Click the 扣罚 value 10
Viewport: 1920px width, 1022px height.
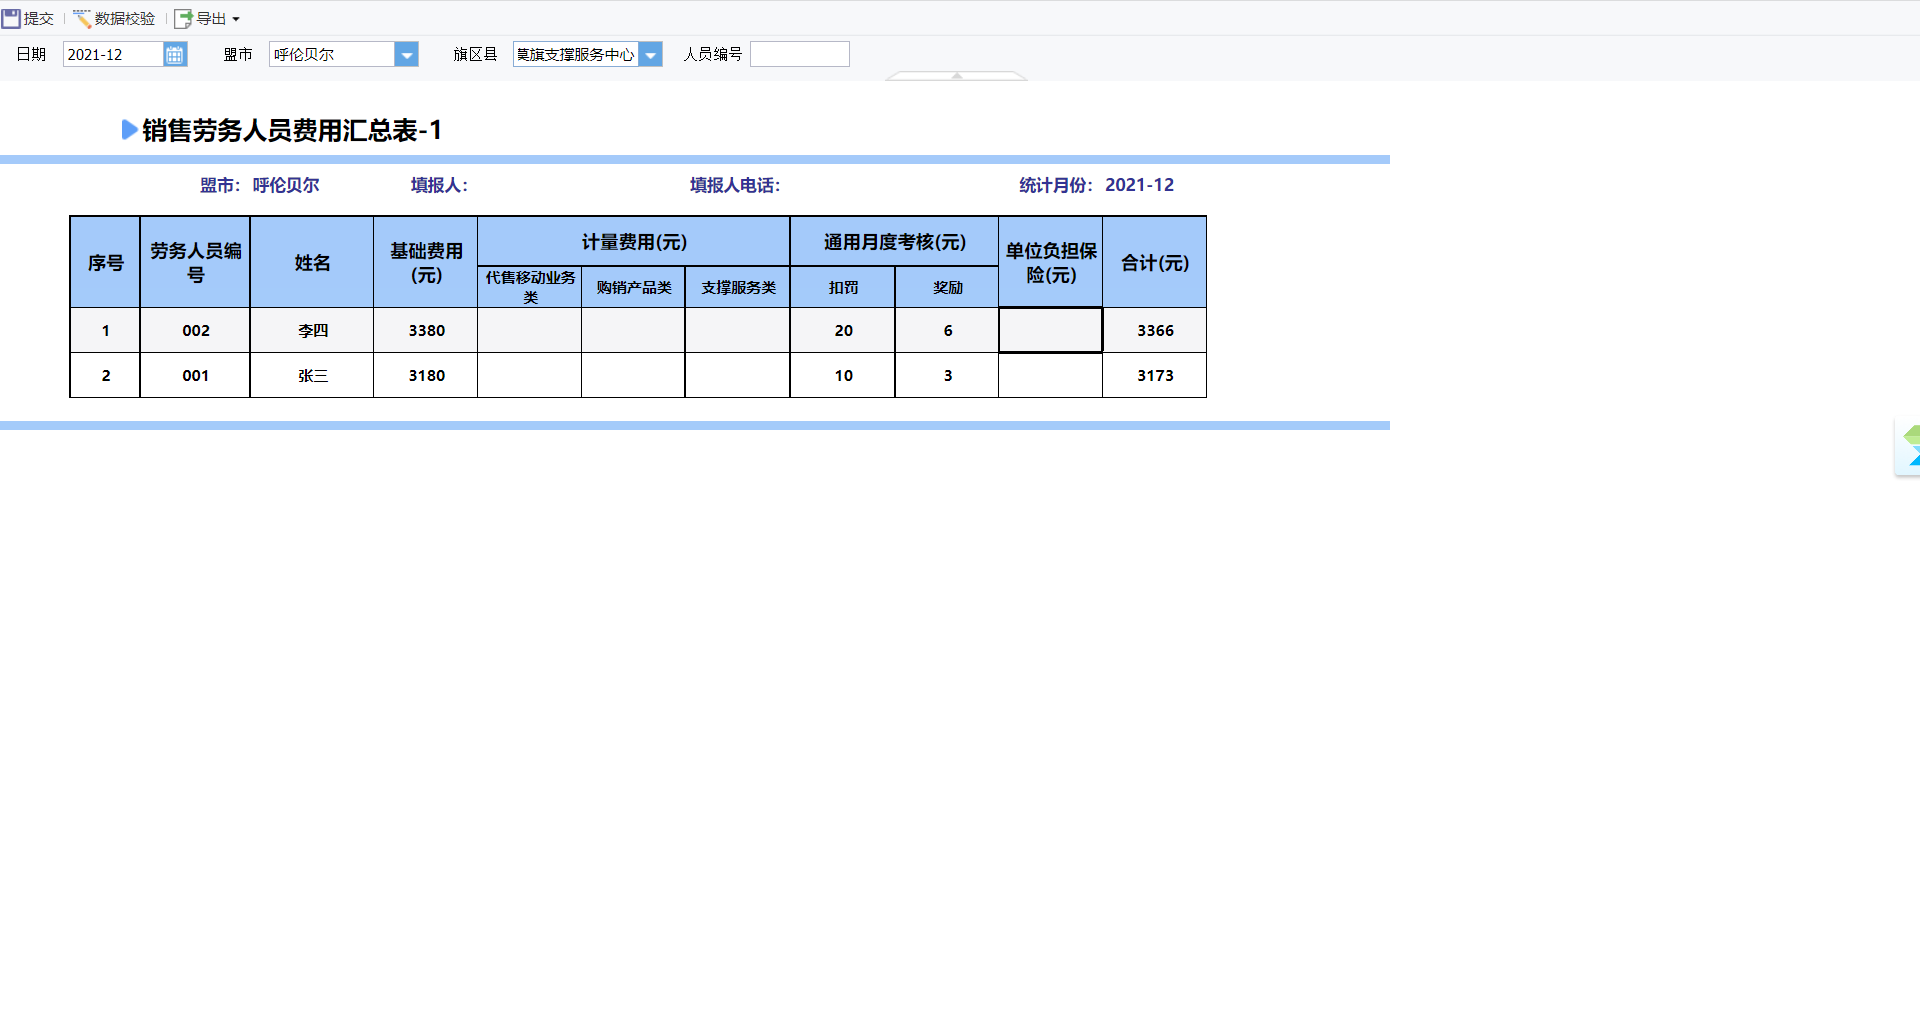point(843,375)
